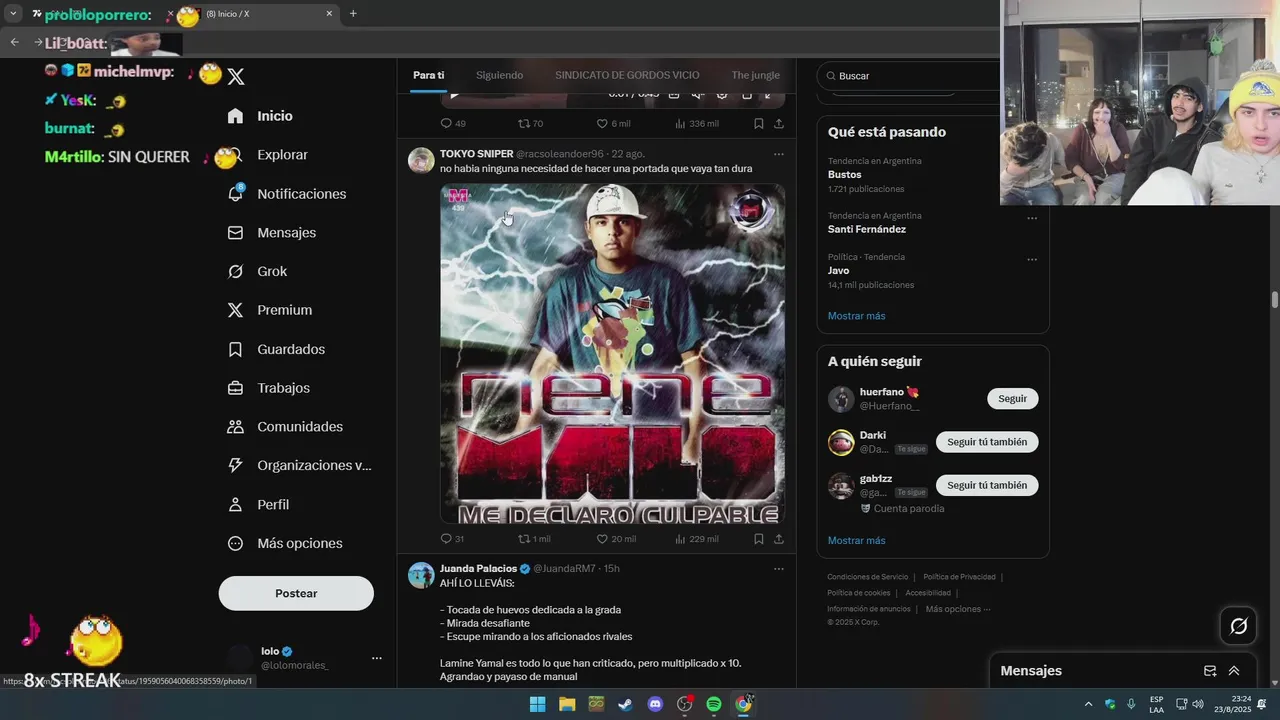
Task: Switch to Siguiendo tab
Action: (499, 75)
